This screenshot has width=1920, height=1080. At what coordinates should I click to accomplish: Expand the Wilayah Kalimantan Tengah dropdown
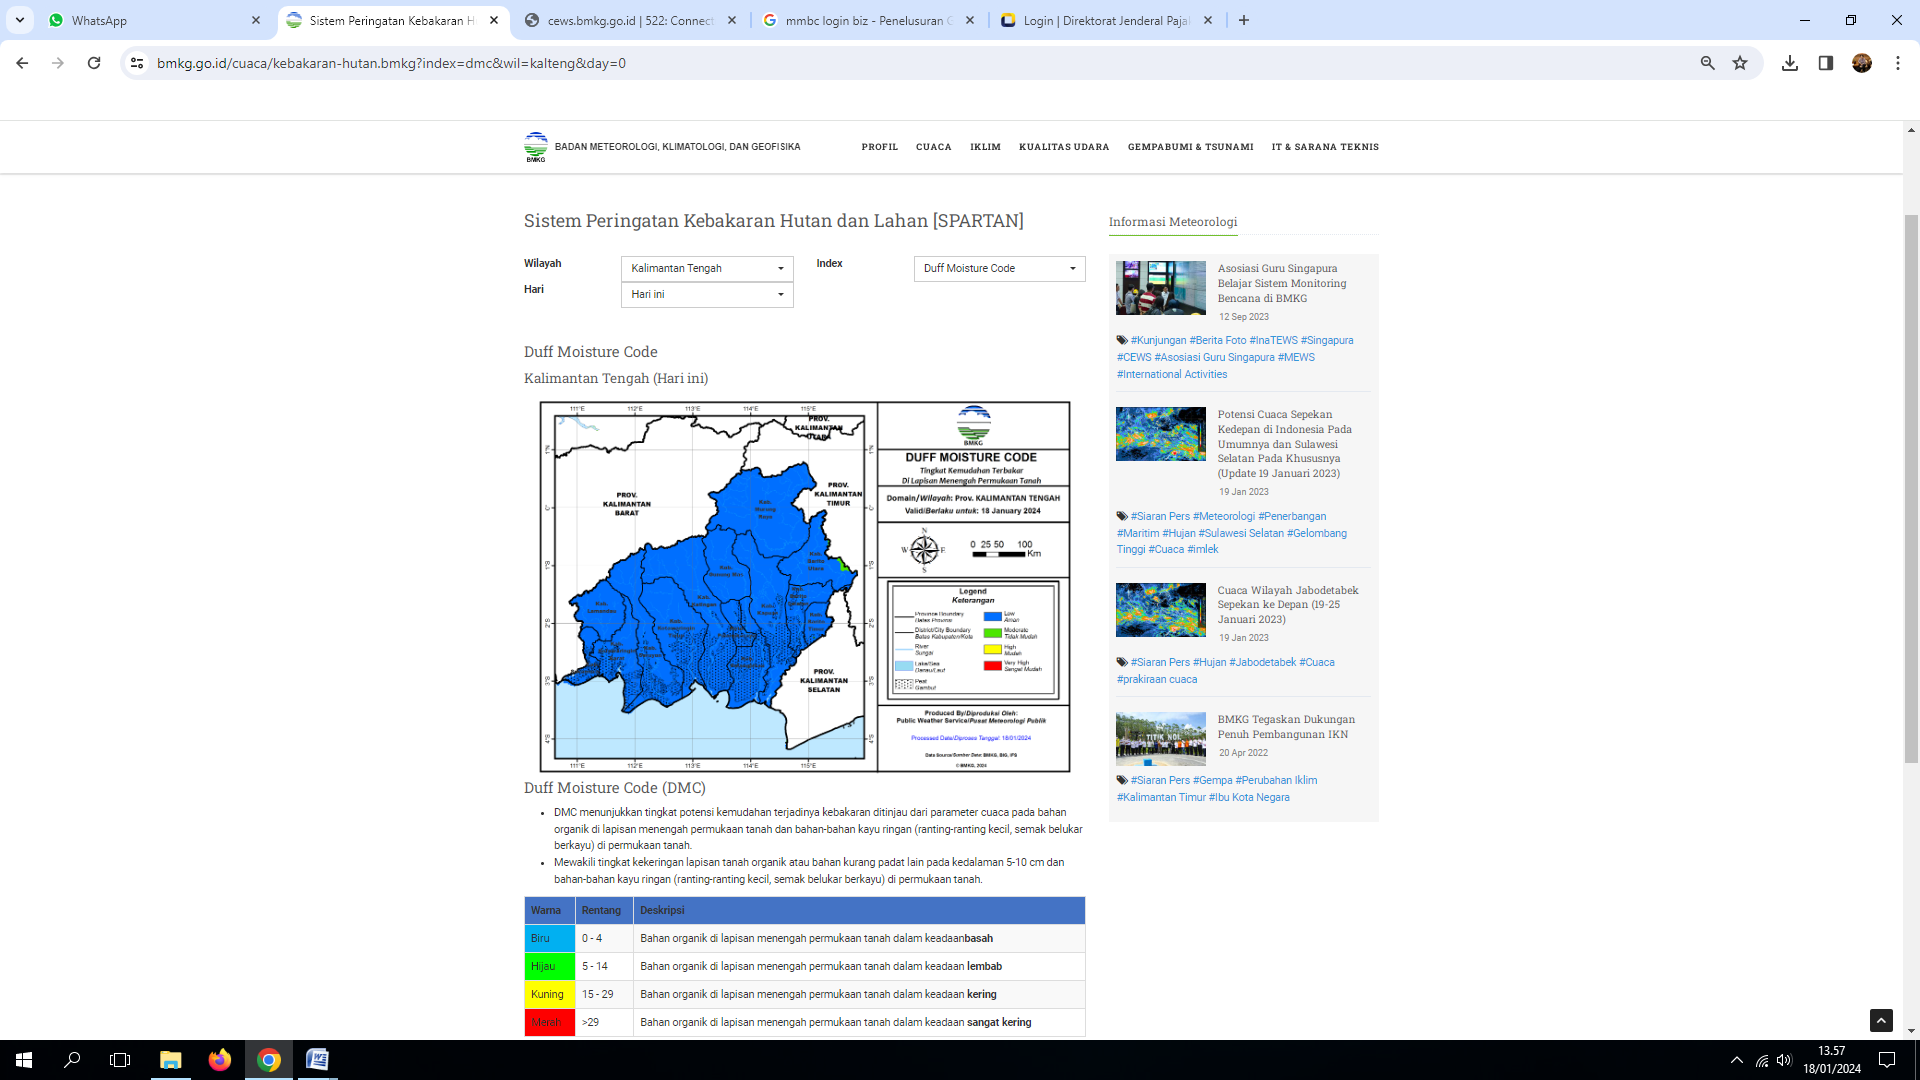pyautogui.click(x=707, y=268)
